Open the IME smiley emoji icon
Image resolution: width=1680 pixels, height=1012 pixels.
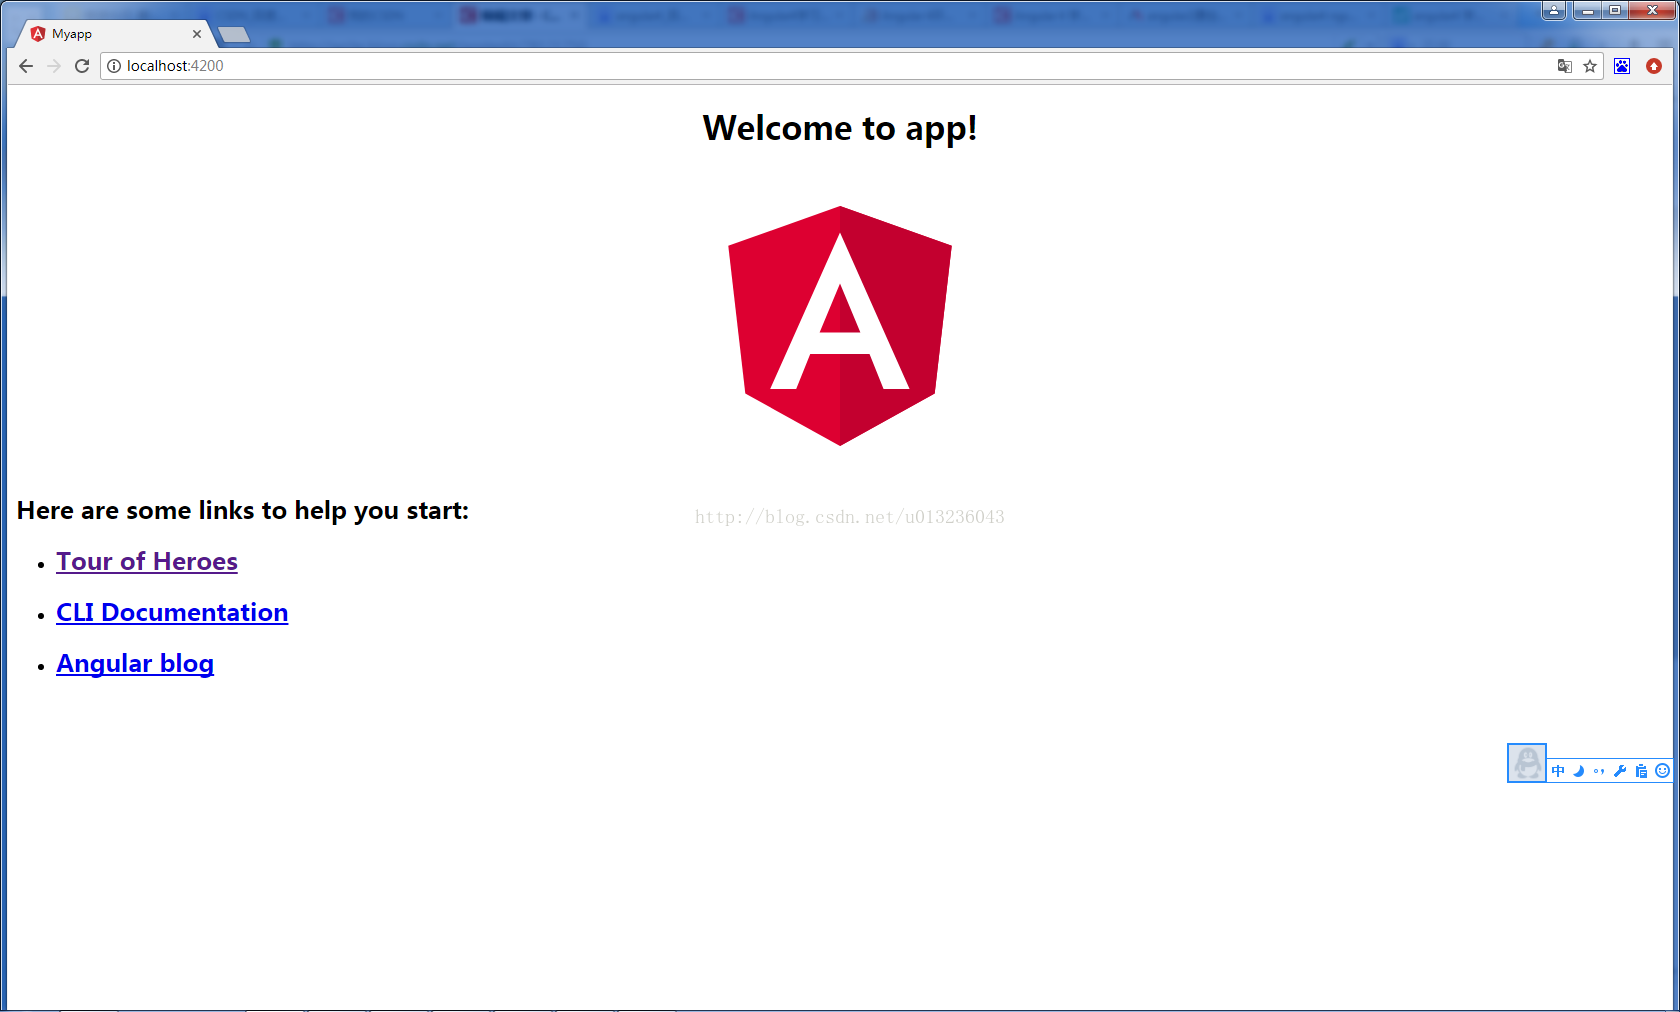pos(1662,771)
